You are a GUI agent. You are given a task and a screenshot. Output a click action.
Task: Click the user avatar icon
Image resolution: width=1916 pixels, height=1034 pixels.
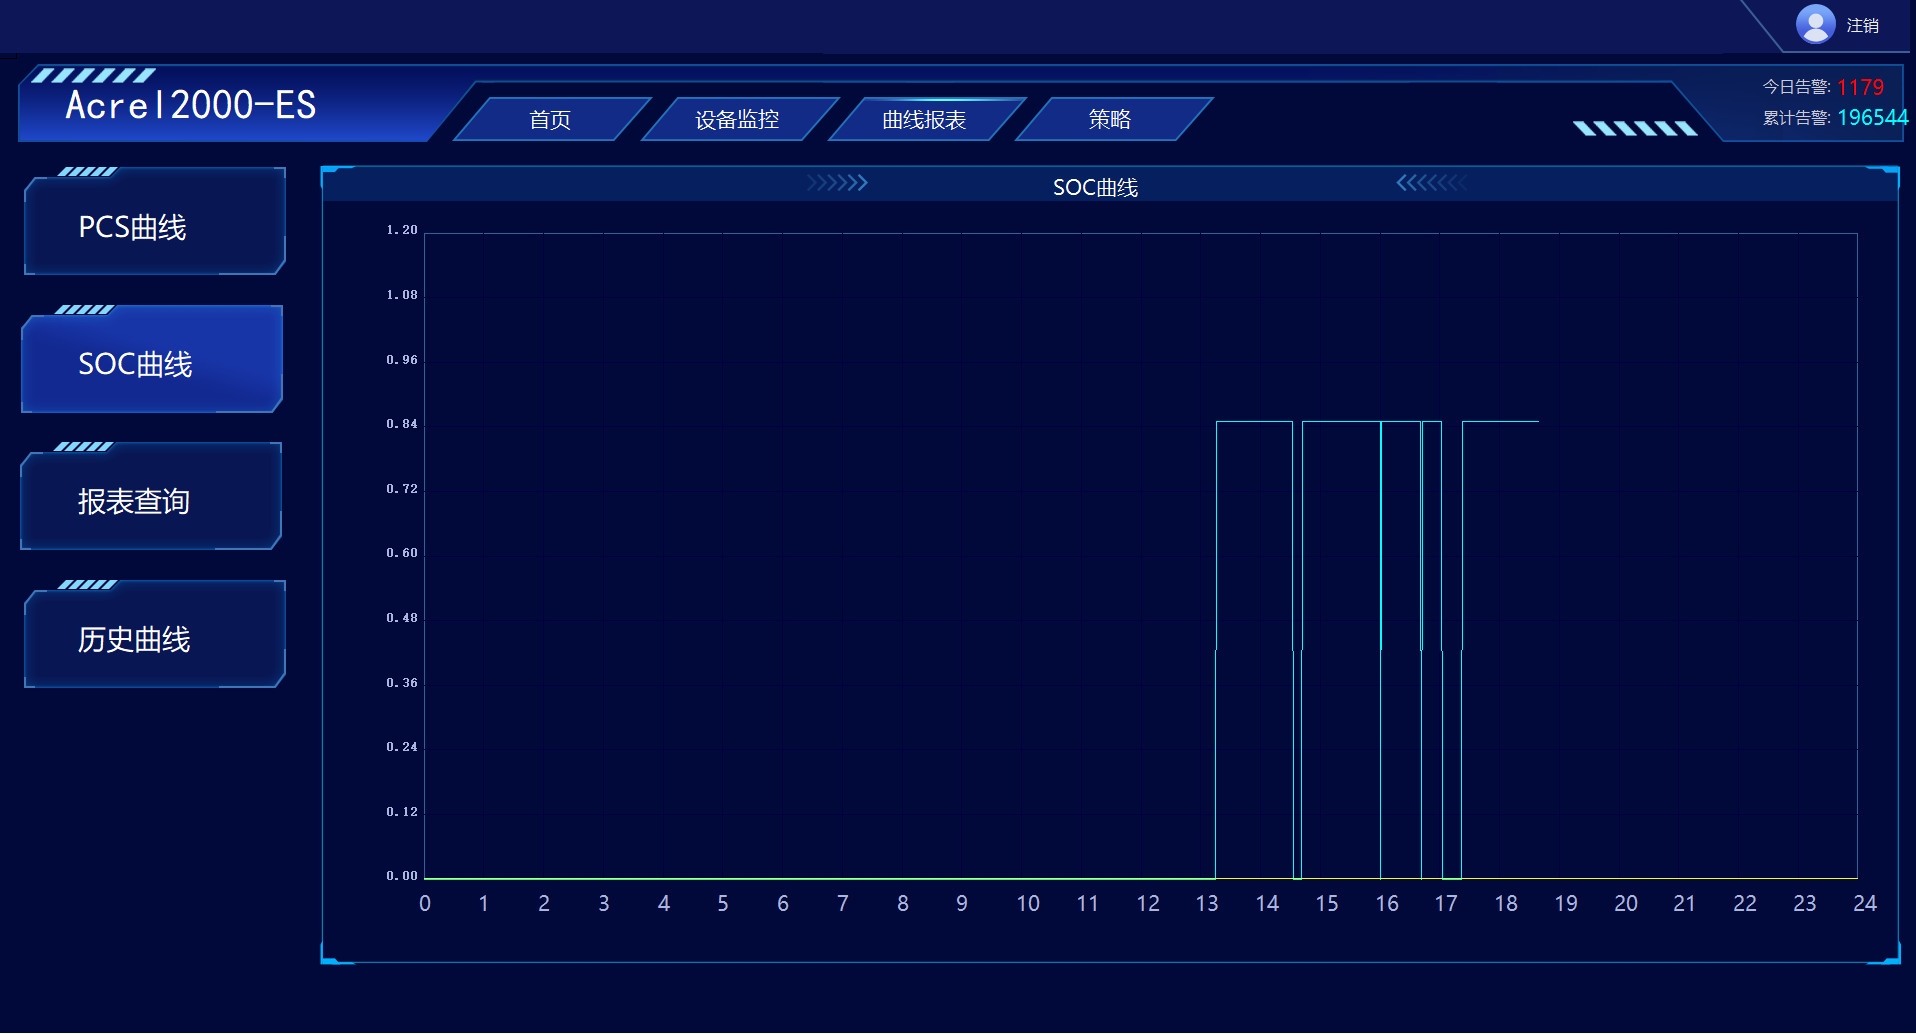(x=1815, y=24)
